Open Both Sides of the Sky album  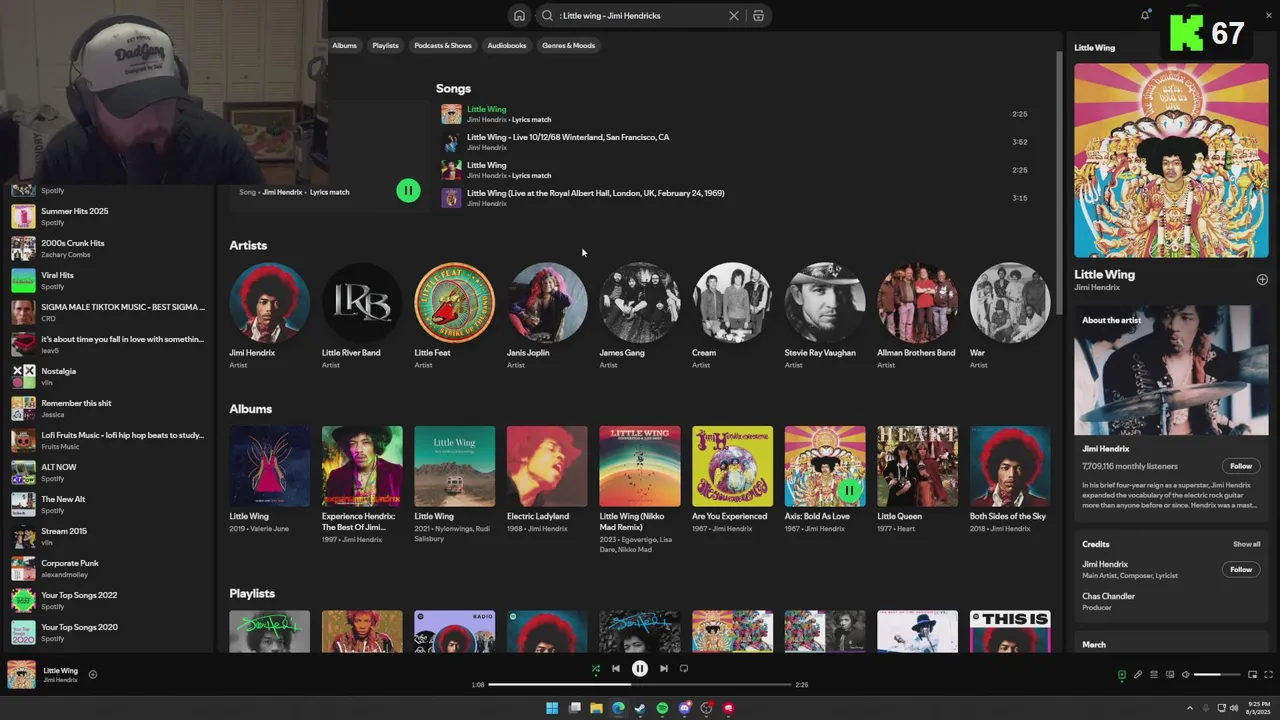pos(1010,467)
